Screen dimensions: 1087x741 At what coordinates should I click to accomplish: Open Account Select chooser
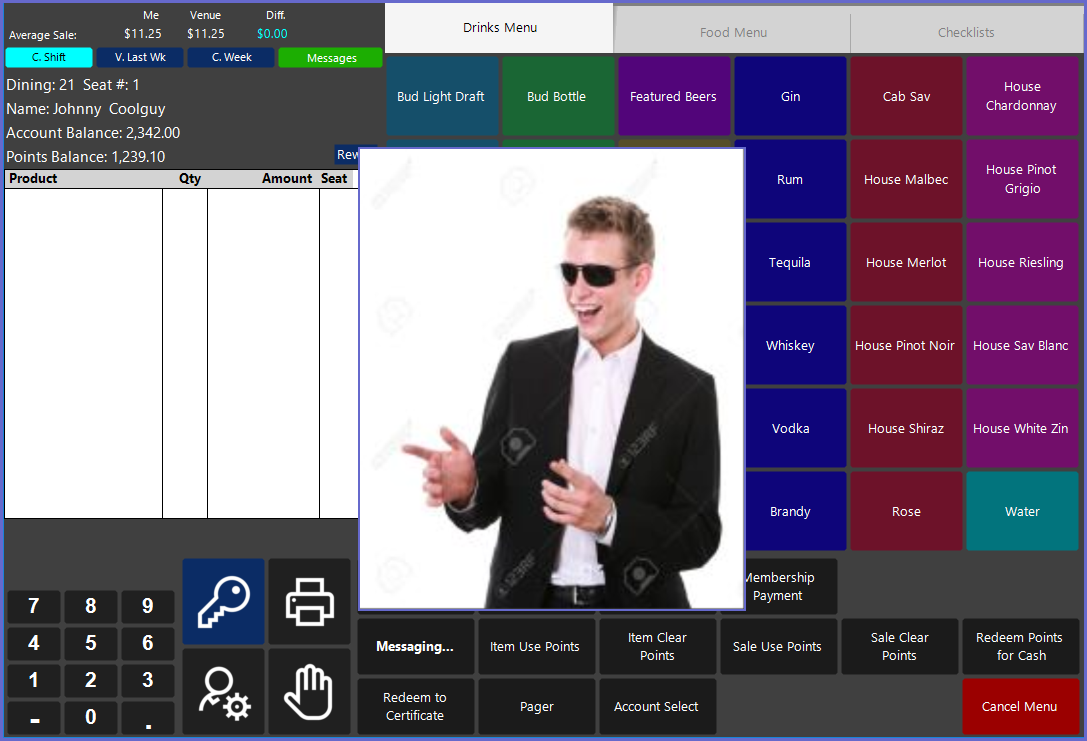tap(657, 707)
